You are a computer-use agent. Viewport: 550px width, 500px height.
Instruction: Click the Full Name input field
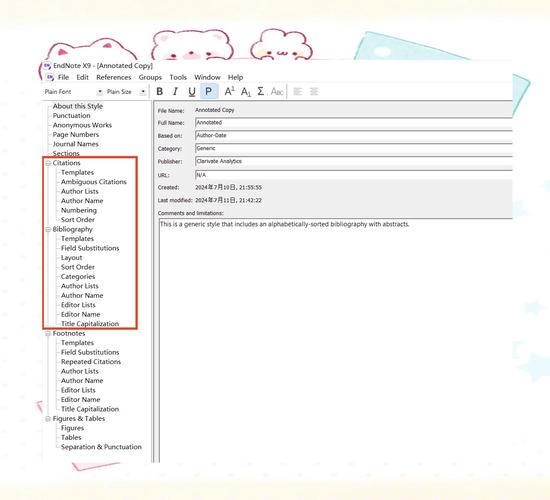tap(354, 123)
